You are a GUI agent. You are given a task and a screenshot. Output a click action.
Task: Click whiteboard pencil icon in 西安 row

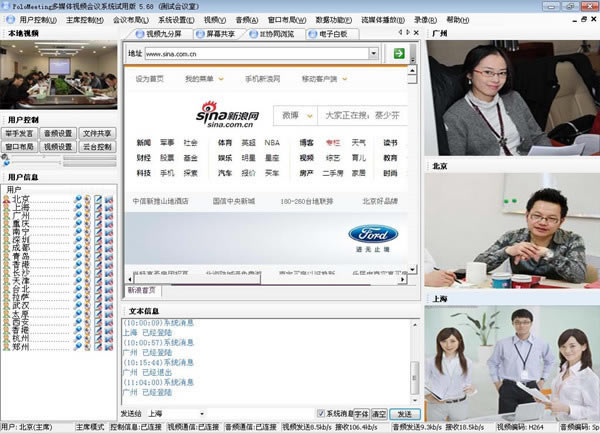98,322
